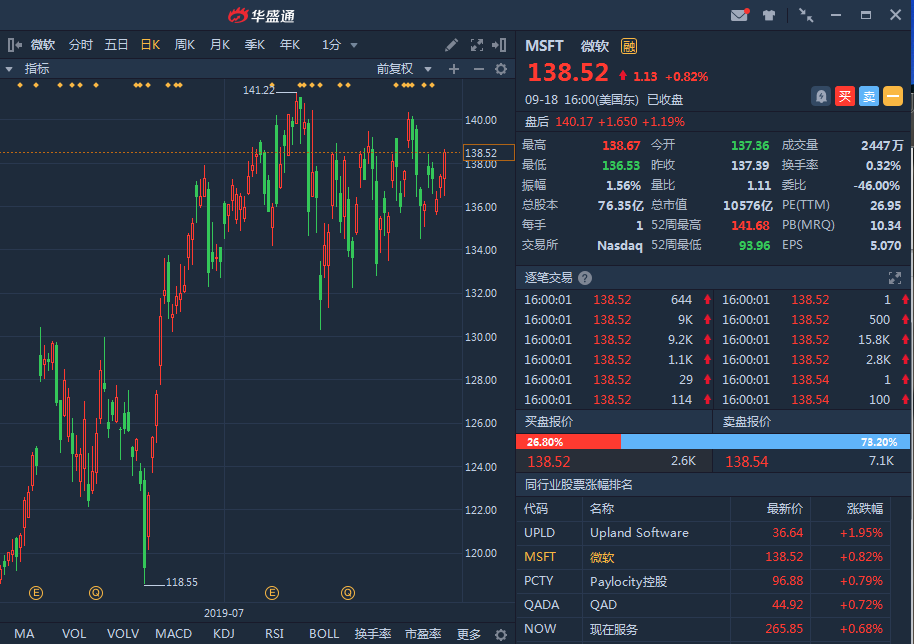Screen dimensions: 914x644
Task: Click the pencil drawing tool icon
Action: coord(452,45)
